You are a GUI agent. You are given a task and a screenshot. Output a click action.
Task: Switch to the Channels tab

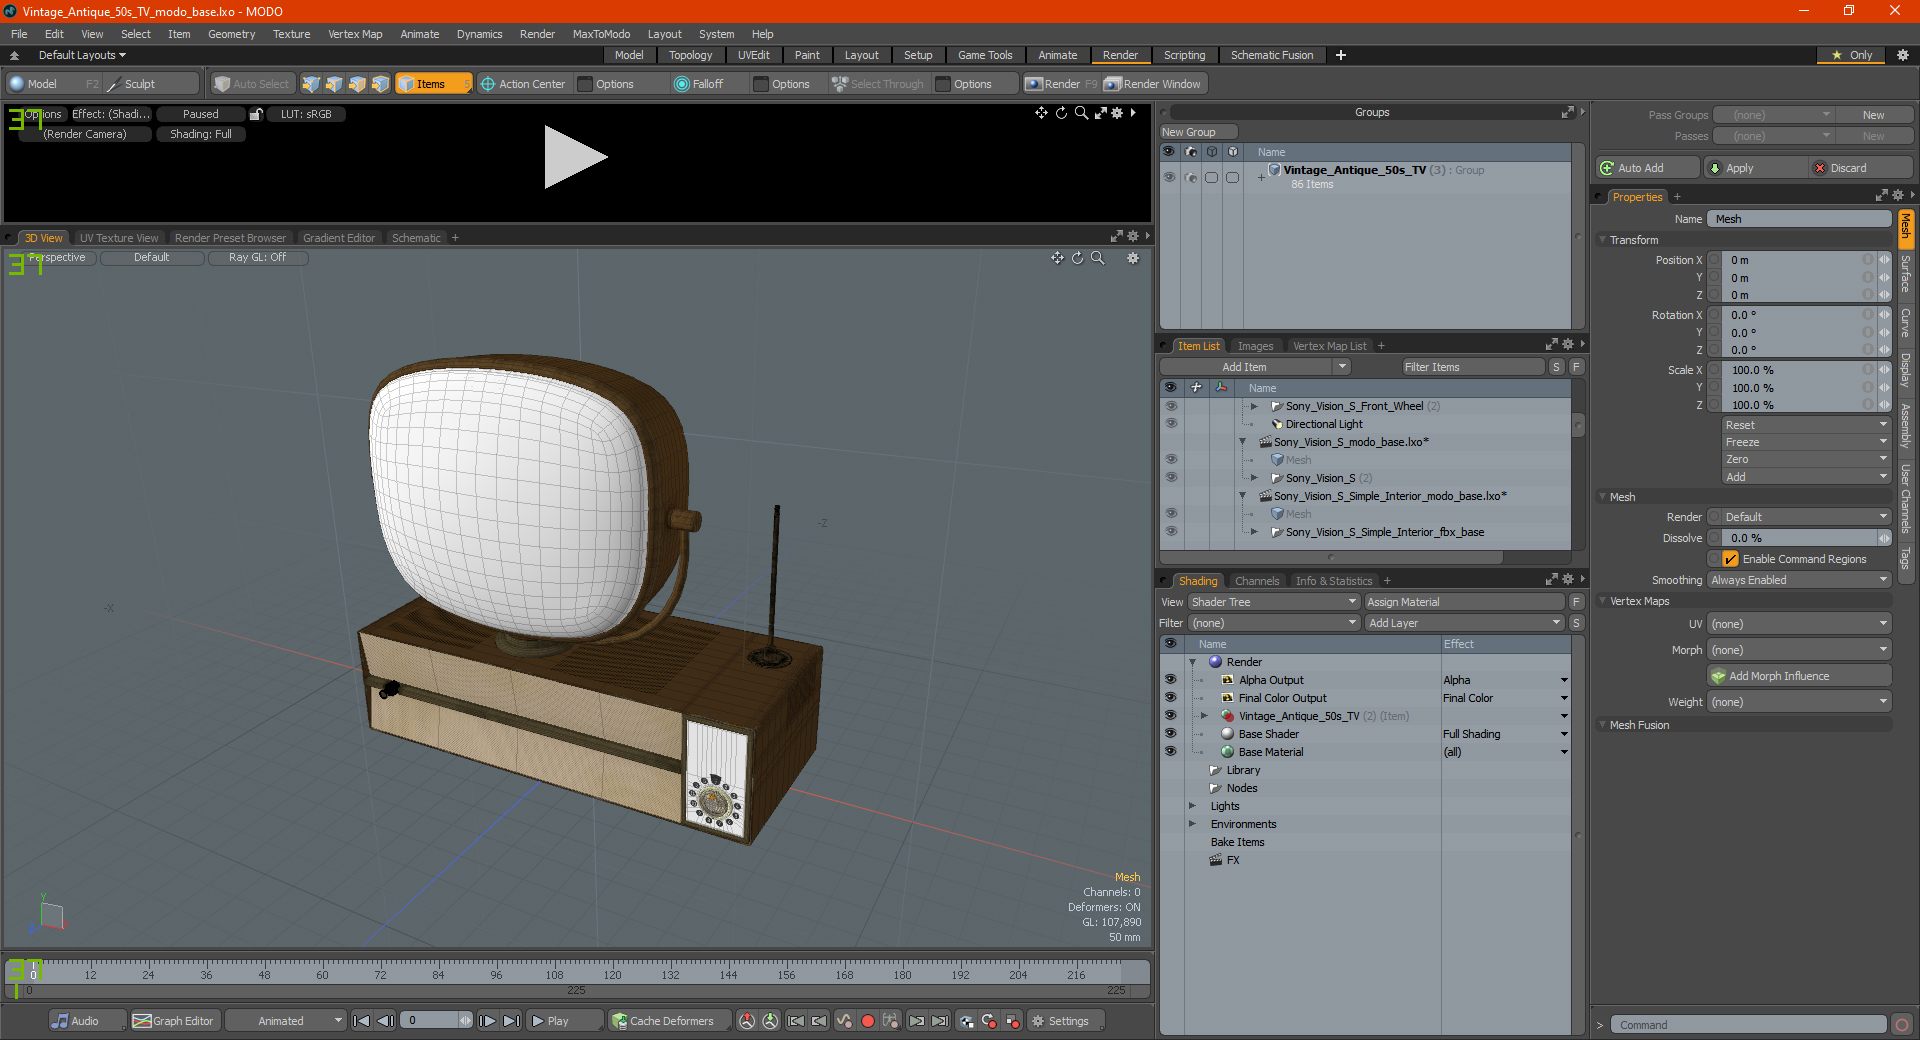coord(1256,581)
